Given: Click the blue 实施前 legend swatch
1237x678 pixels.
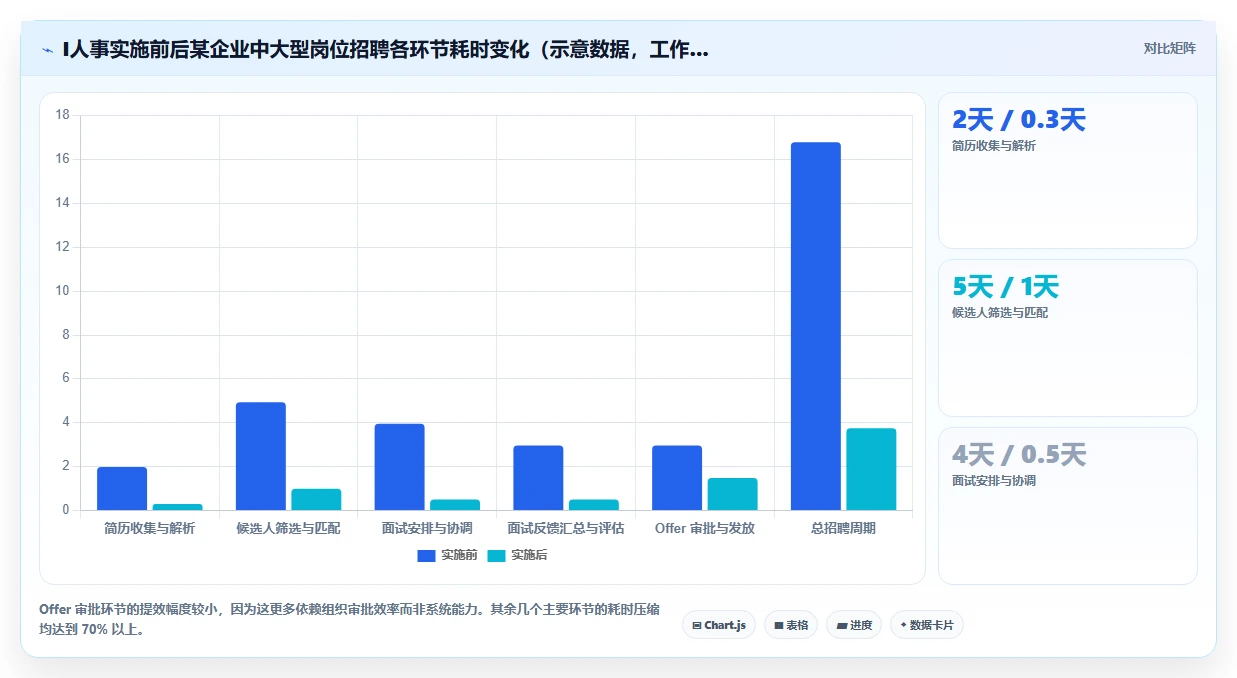Looking at the screenshot, I should (427, 555).
